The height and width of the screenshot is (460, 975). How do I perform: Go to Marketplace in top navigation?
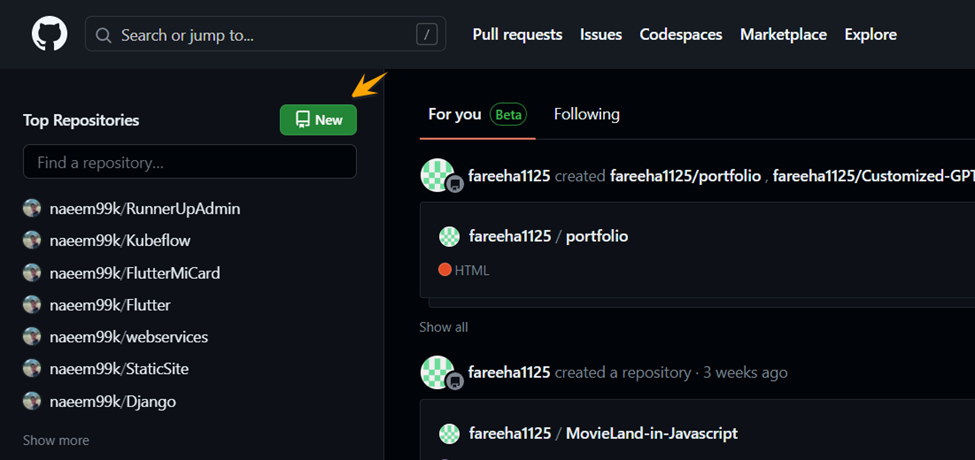783,34
